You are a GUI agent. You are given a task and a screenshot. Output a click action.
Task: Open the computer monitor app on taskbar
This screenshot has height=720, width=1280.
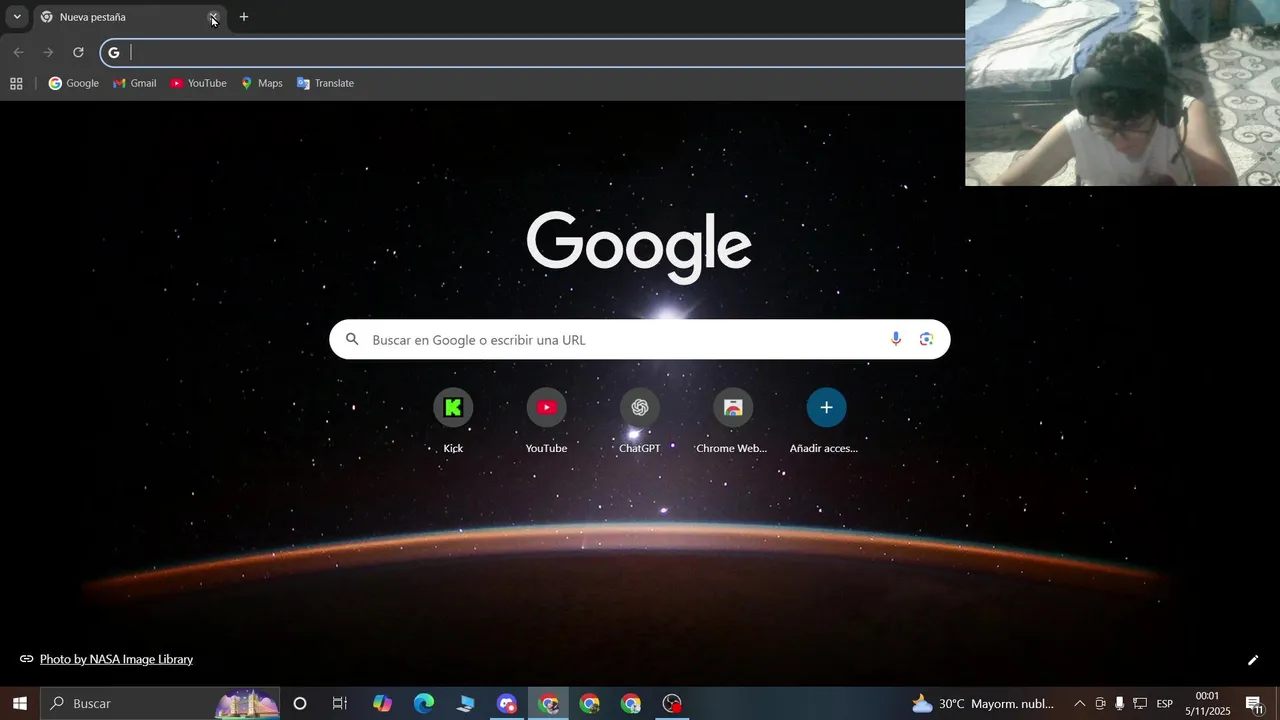465,703
